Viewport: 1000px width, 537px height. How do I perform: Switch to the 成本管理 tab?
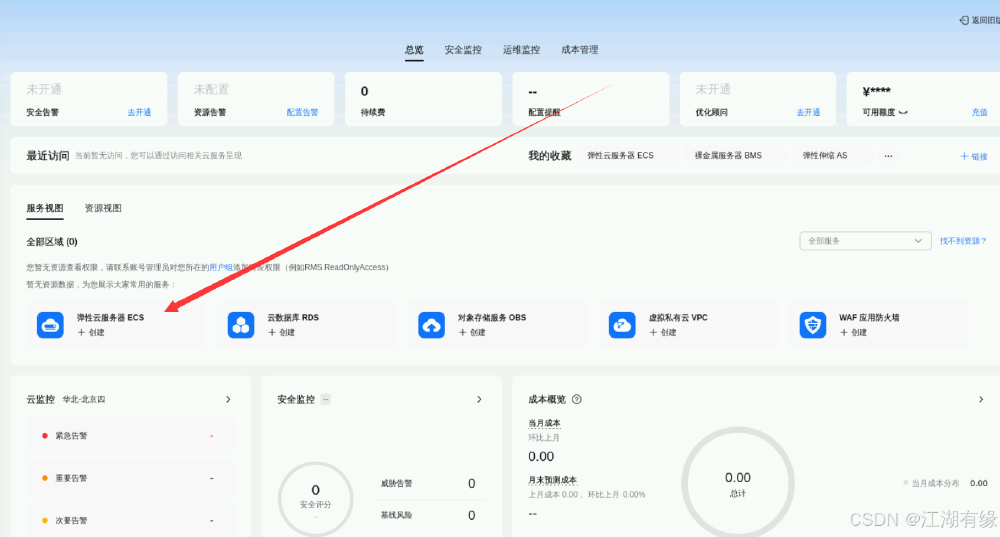pos(580,50)
